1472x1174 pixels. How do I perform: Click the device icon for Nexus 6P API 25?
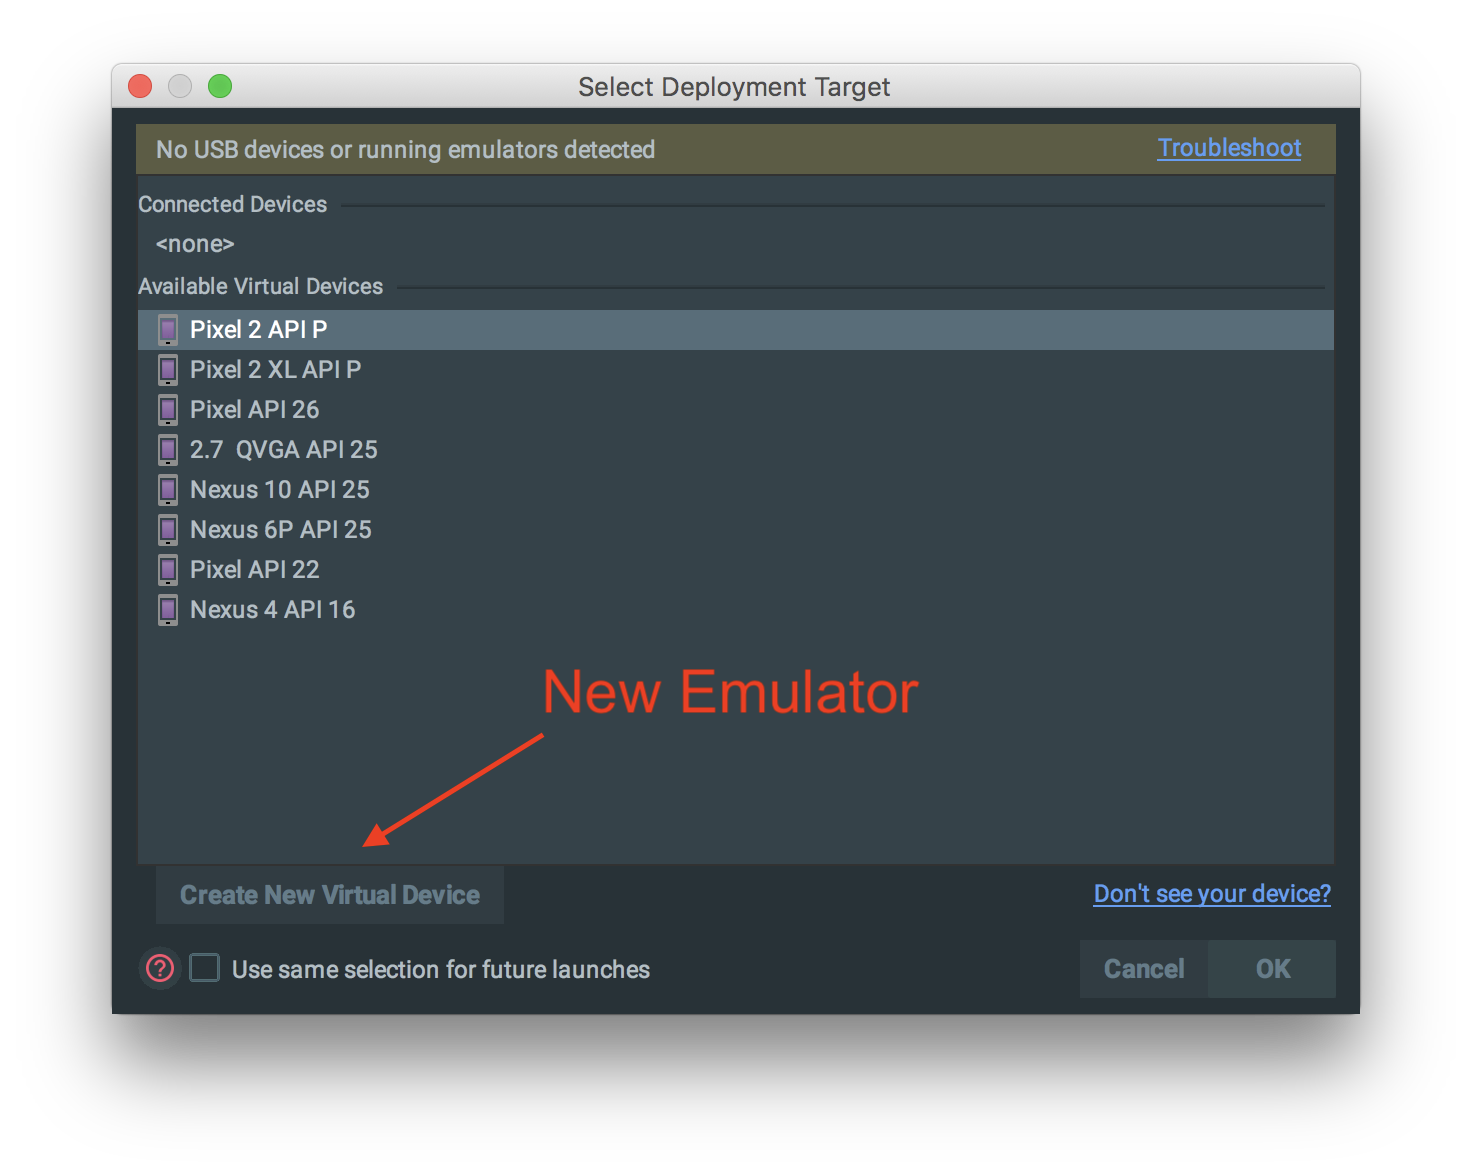coord(168,530)
